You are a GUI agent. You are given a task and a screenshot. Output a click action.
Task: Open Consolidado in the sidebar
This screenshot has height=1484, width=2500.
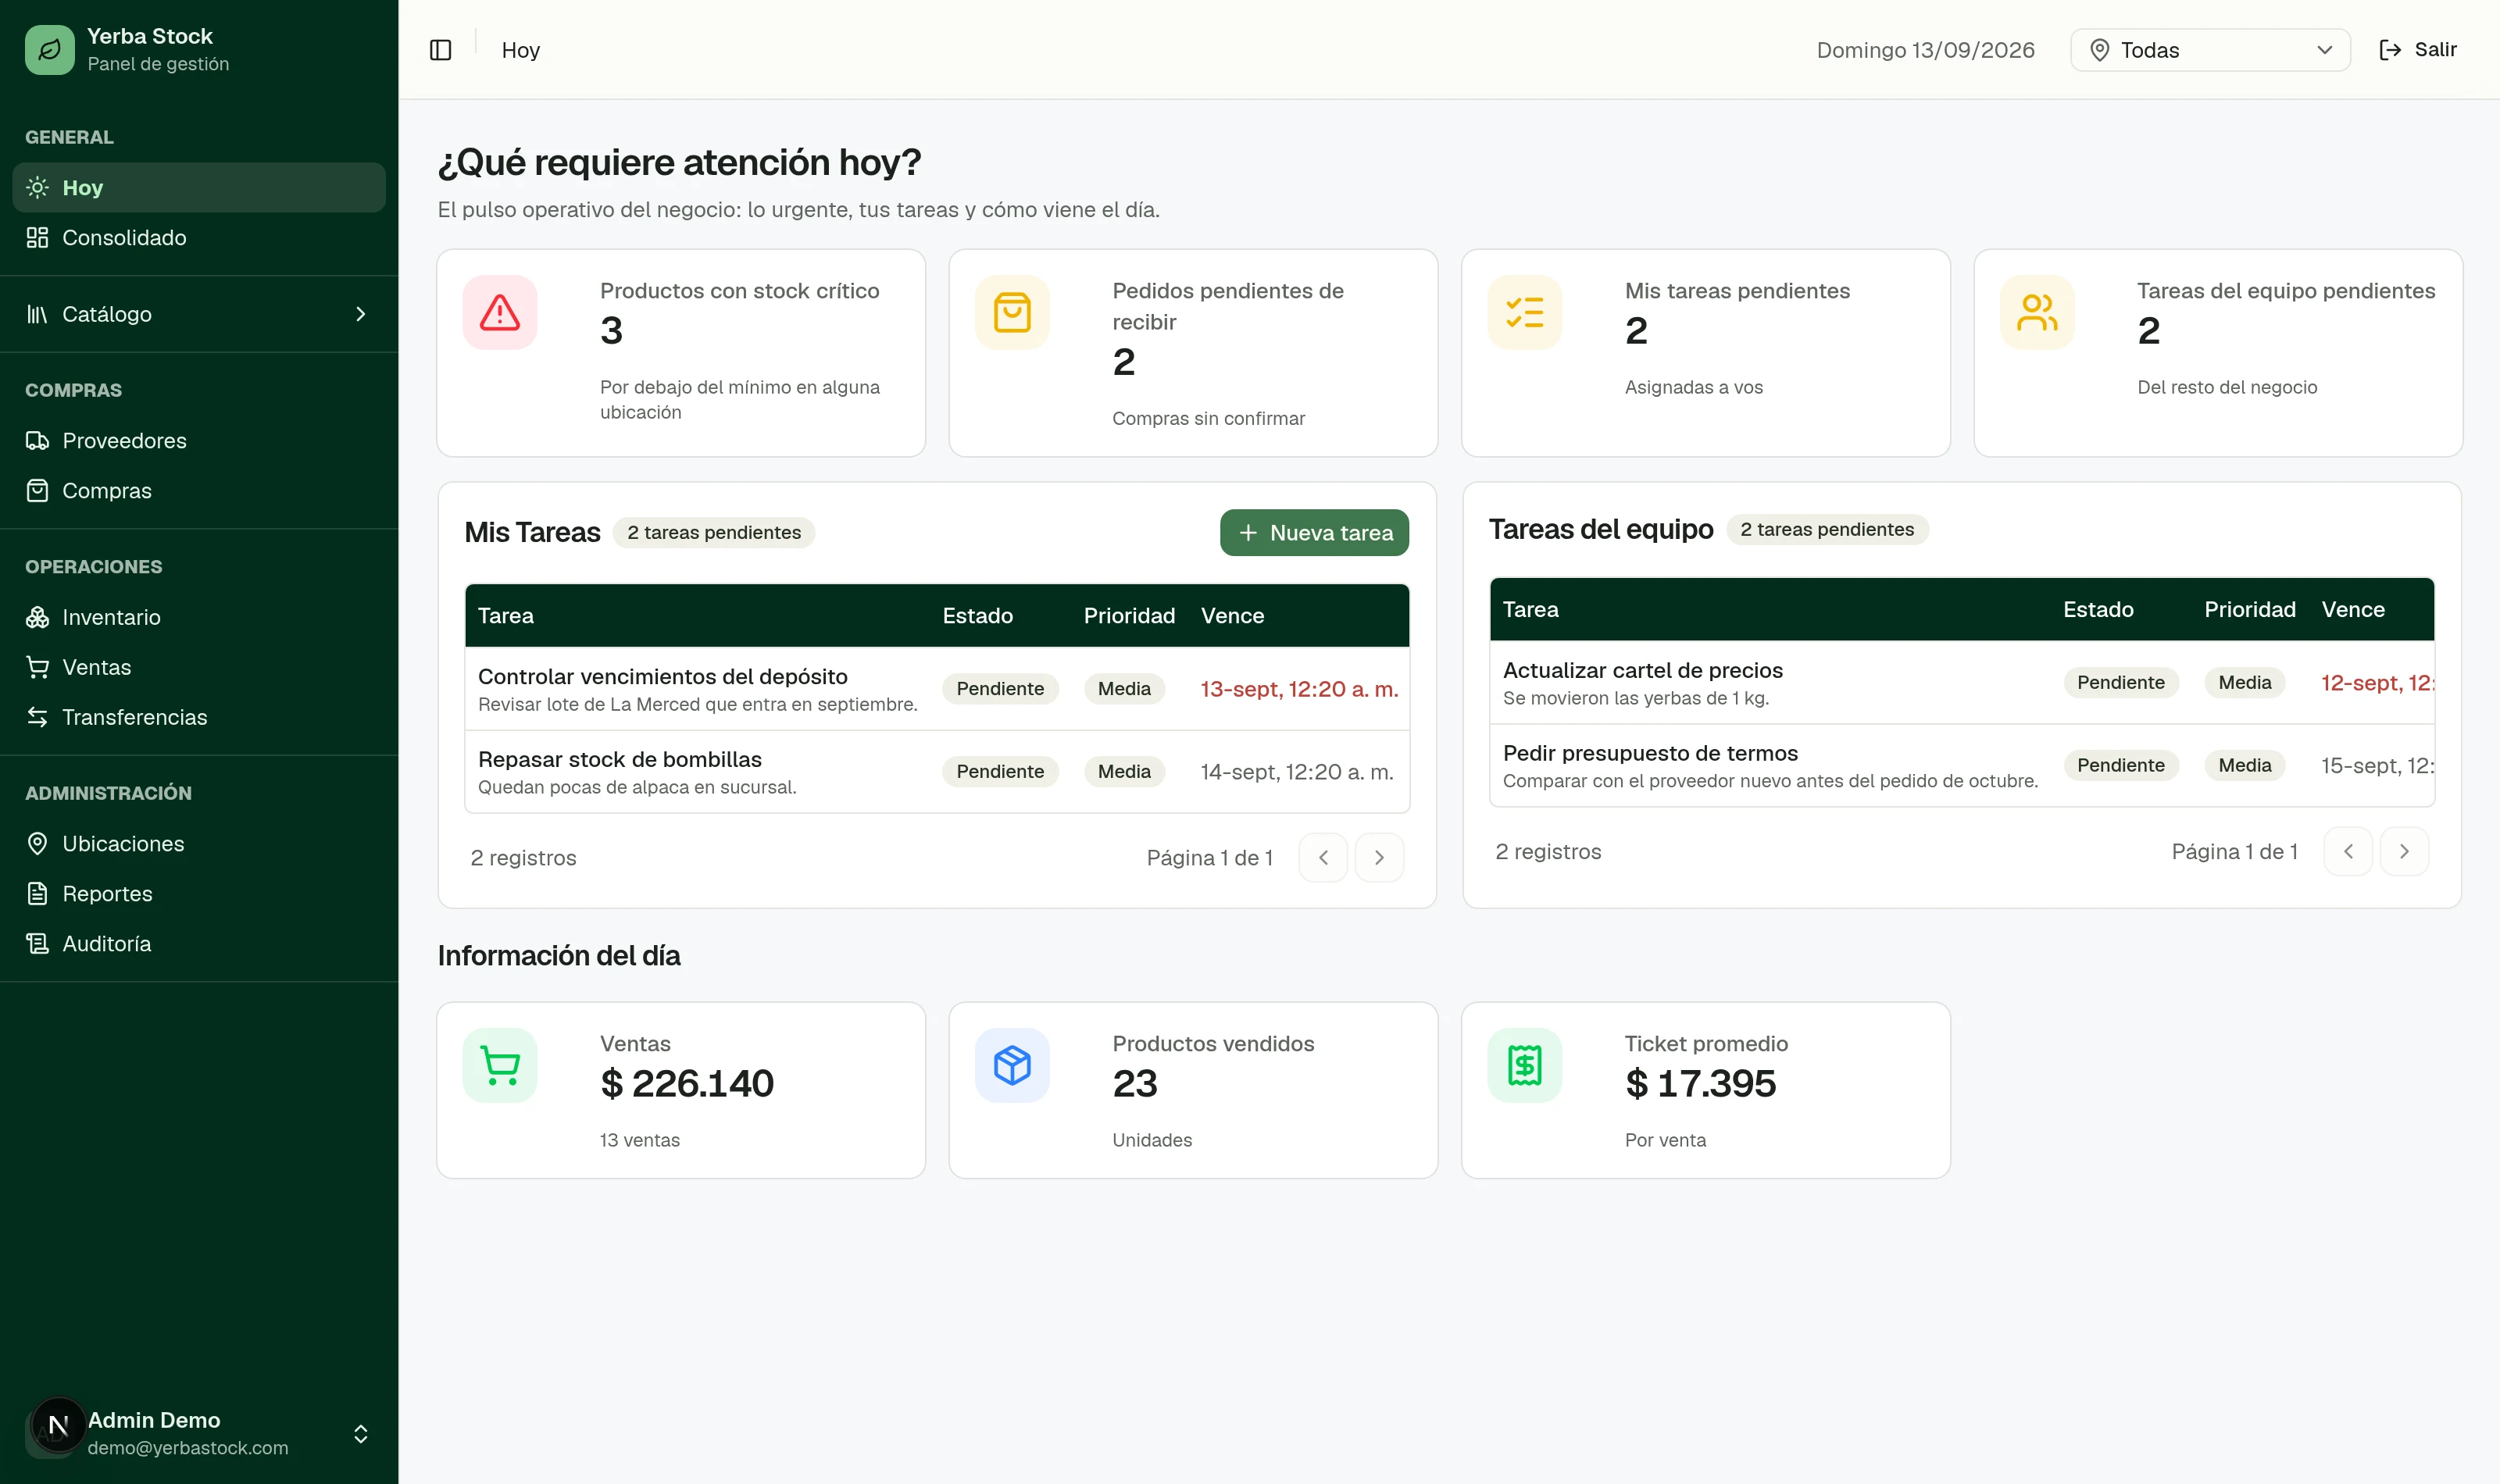199,237
